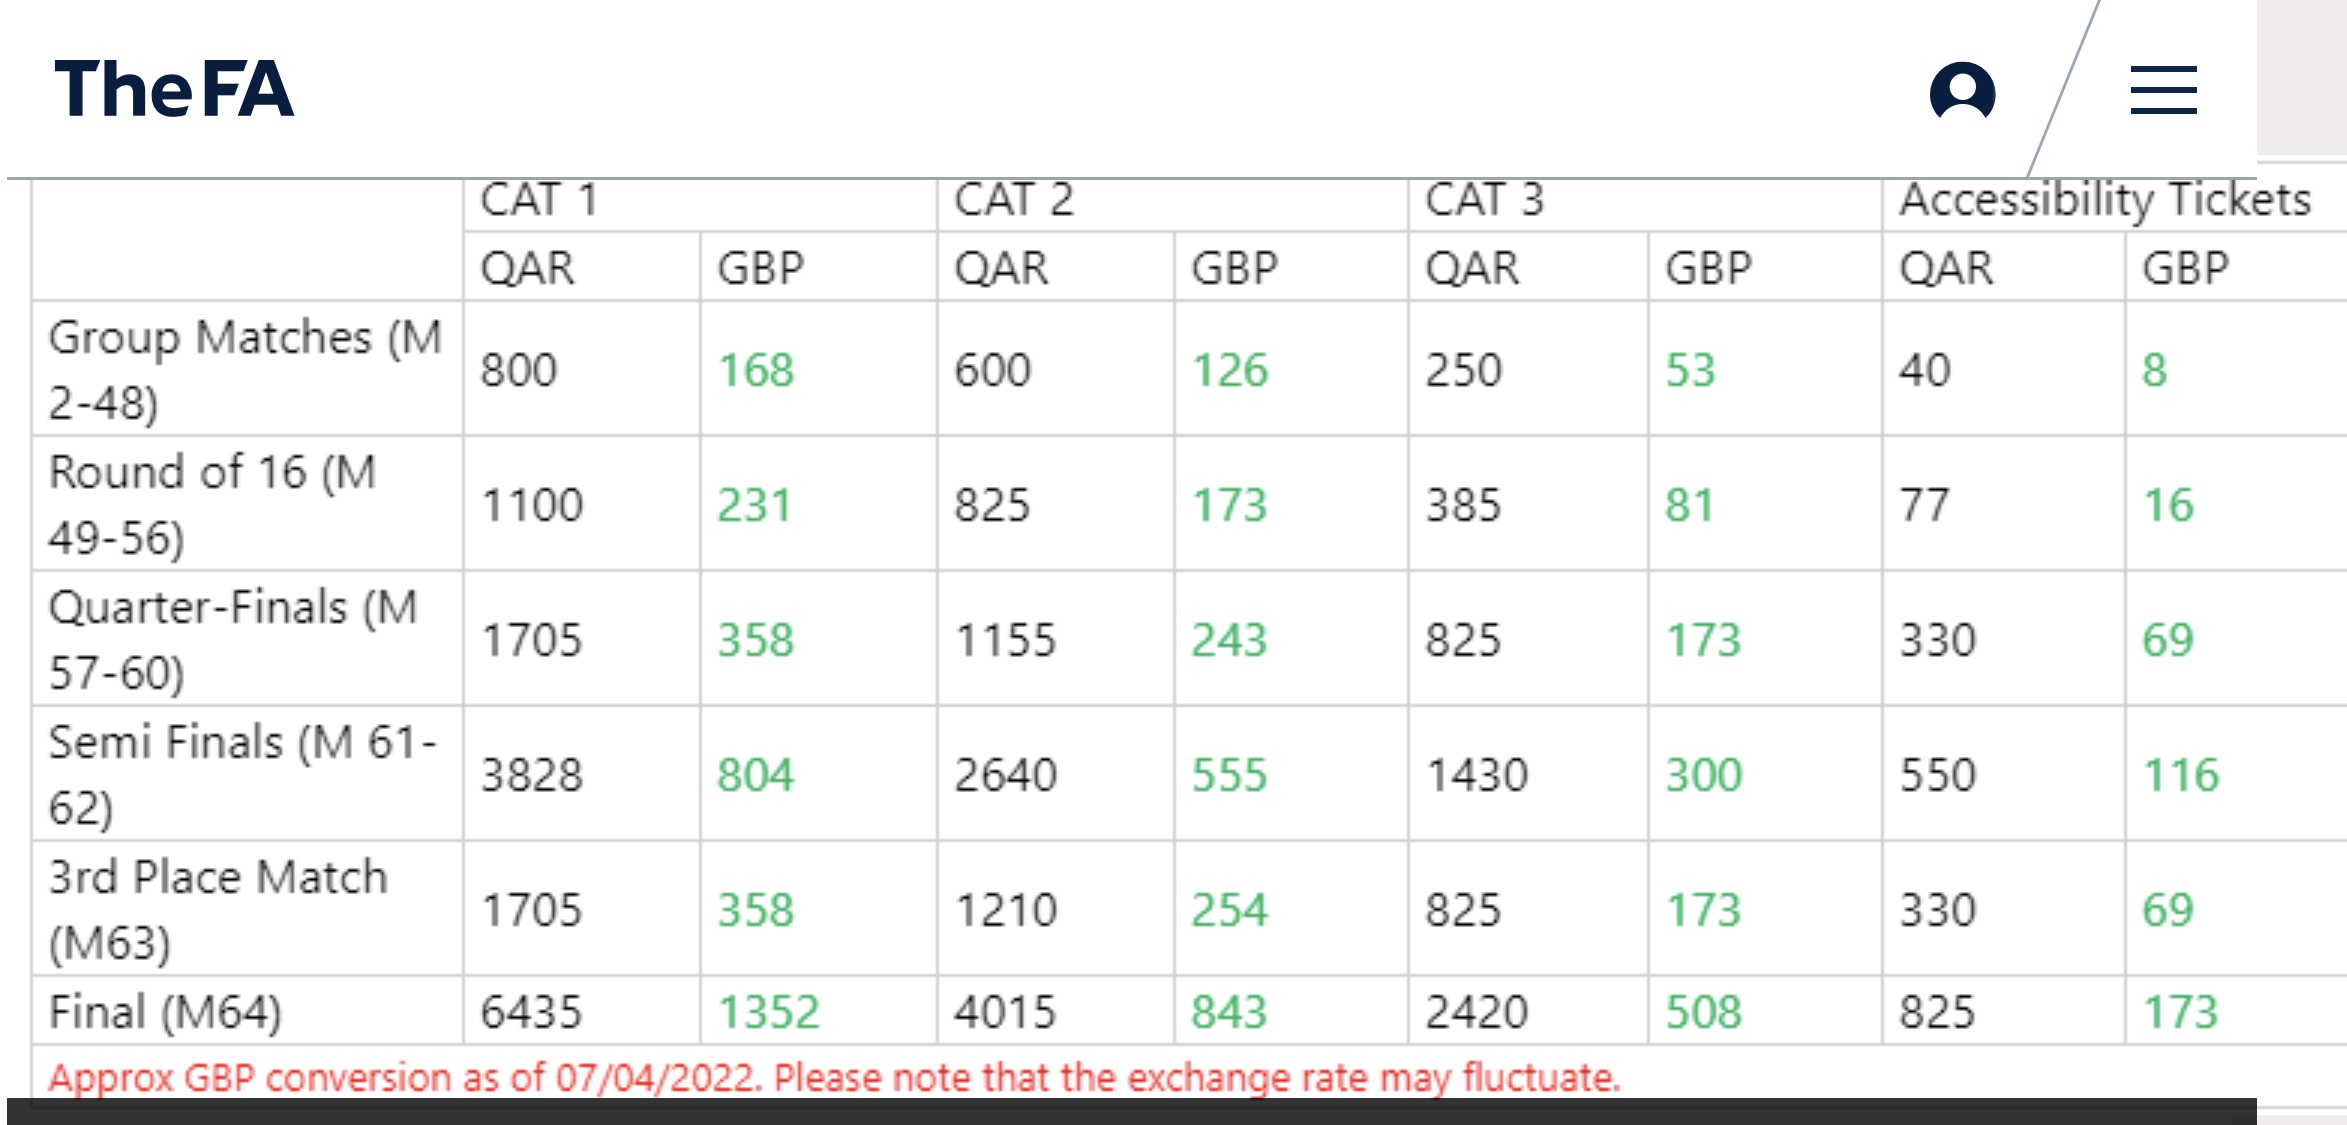Select the Group Matches (M 2-48) row label

pos(246,369)
